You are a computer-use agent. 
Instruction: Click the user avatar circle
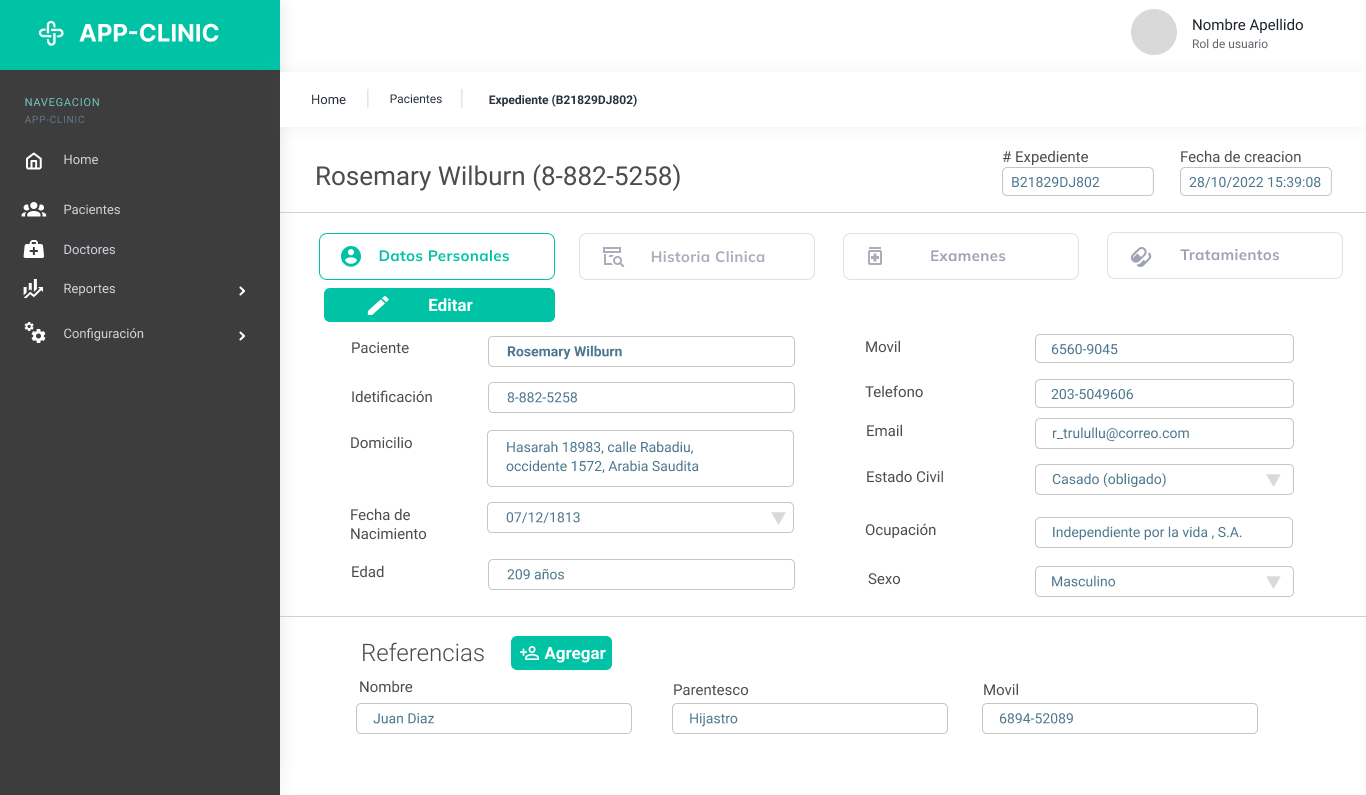[x=1153, y=32]
